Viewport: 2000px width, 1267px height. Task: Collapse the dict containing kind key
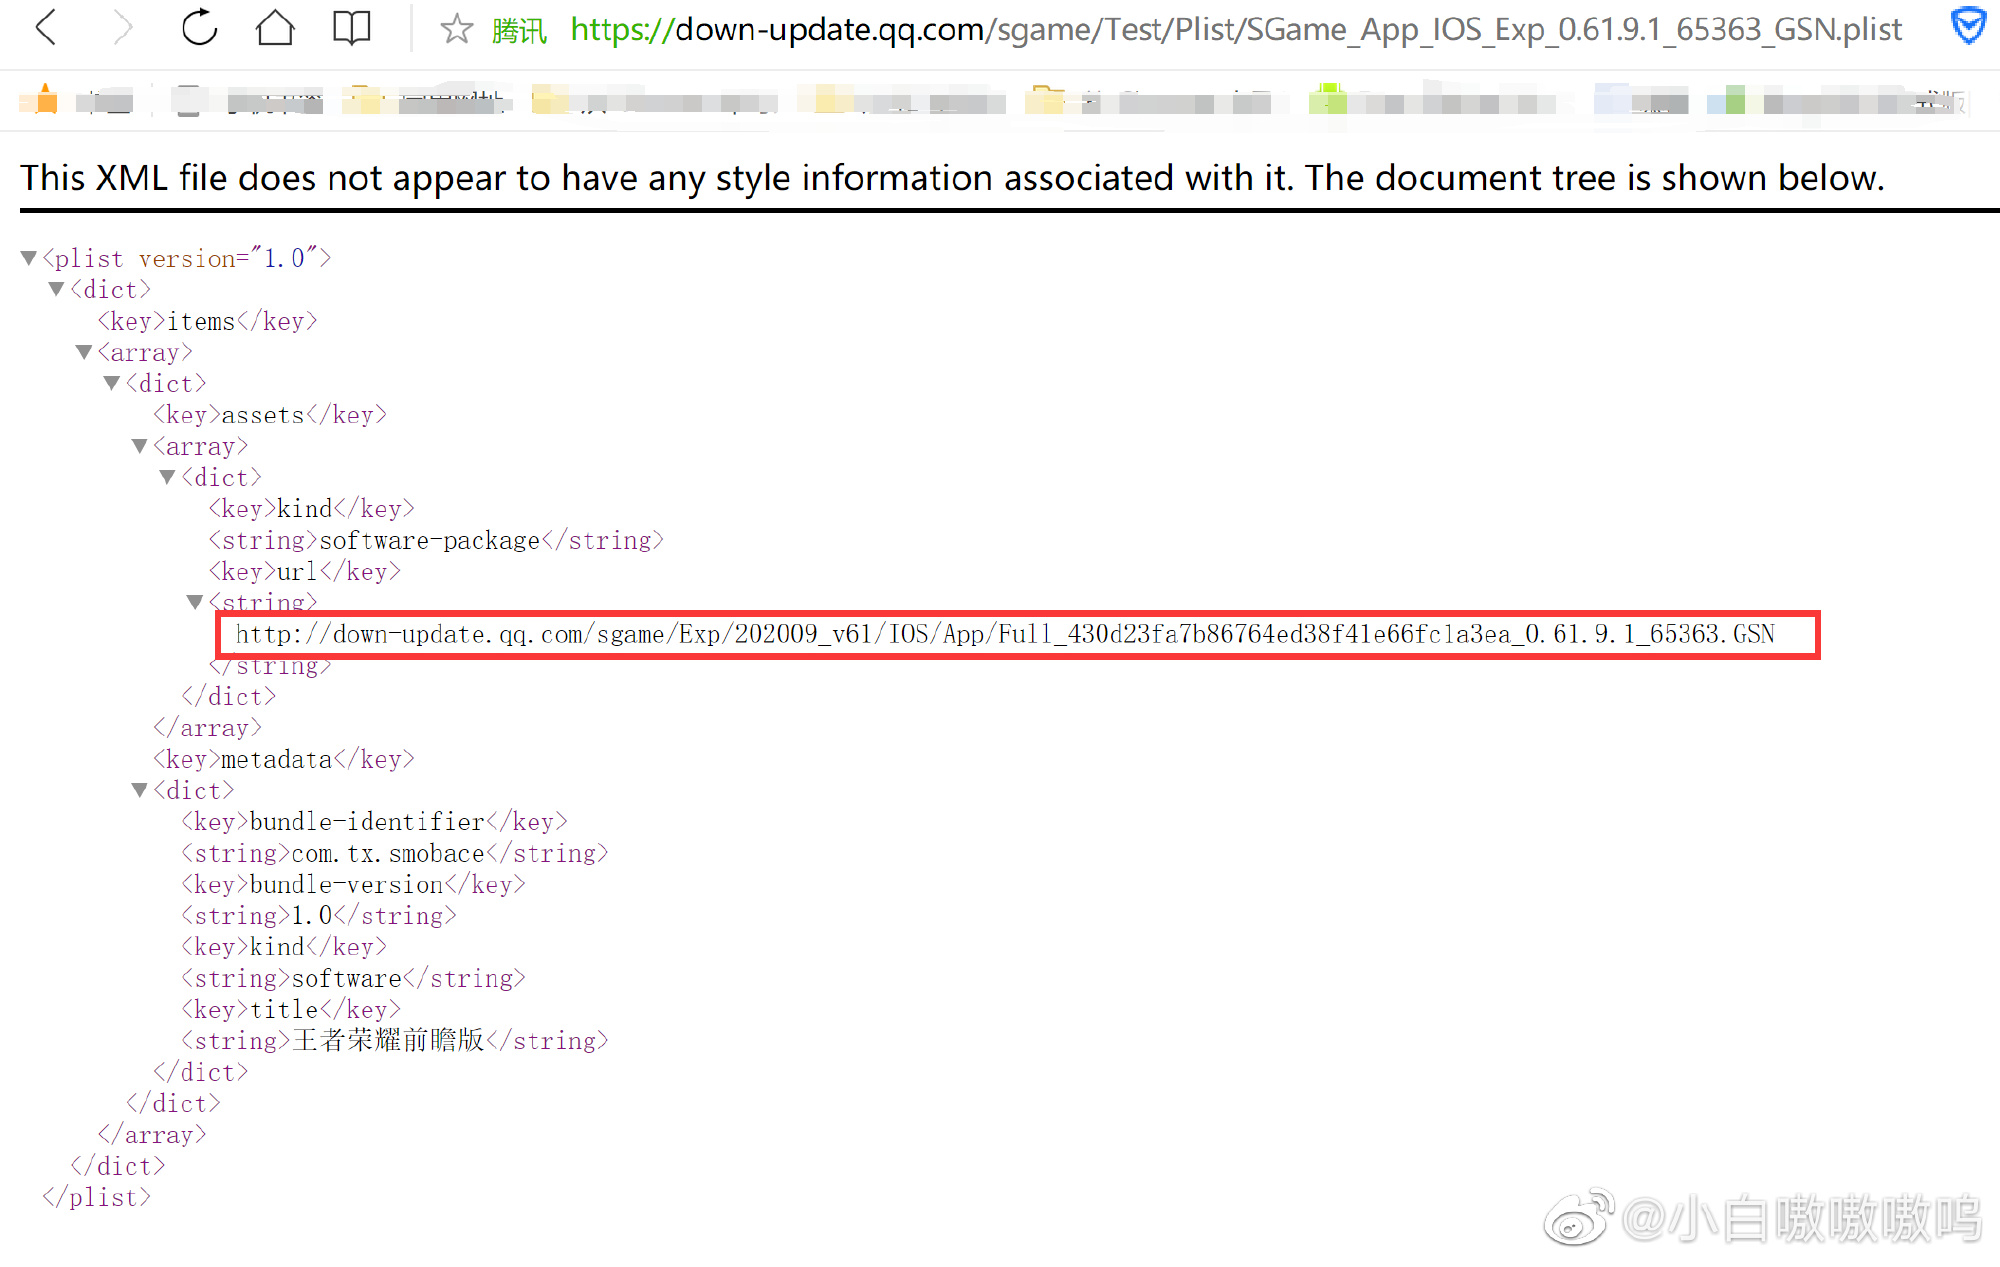click(x=168, y=477)
